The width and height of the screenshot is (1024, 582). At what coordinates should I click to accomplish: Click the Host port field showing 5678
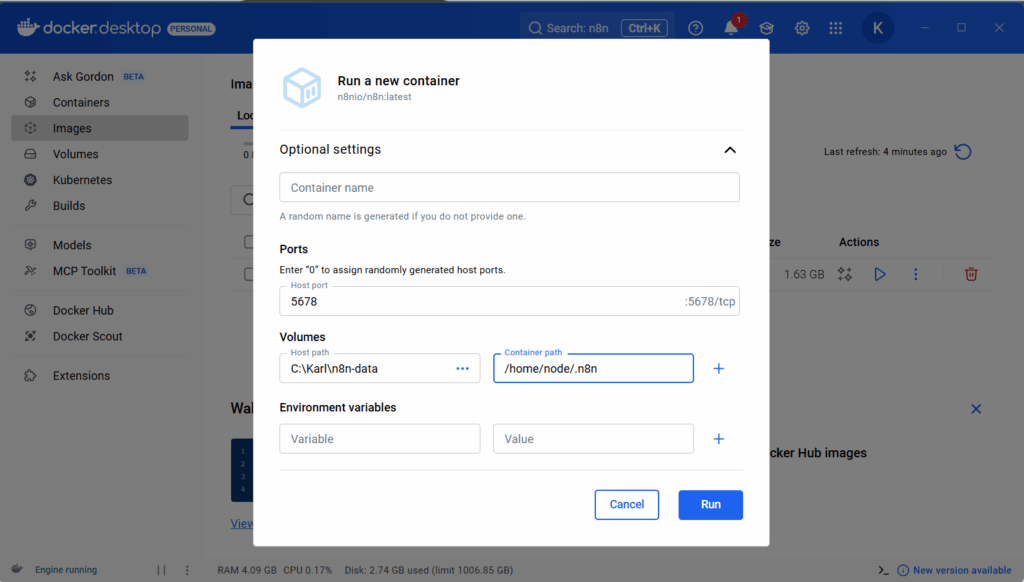509,301
